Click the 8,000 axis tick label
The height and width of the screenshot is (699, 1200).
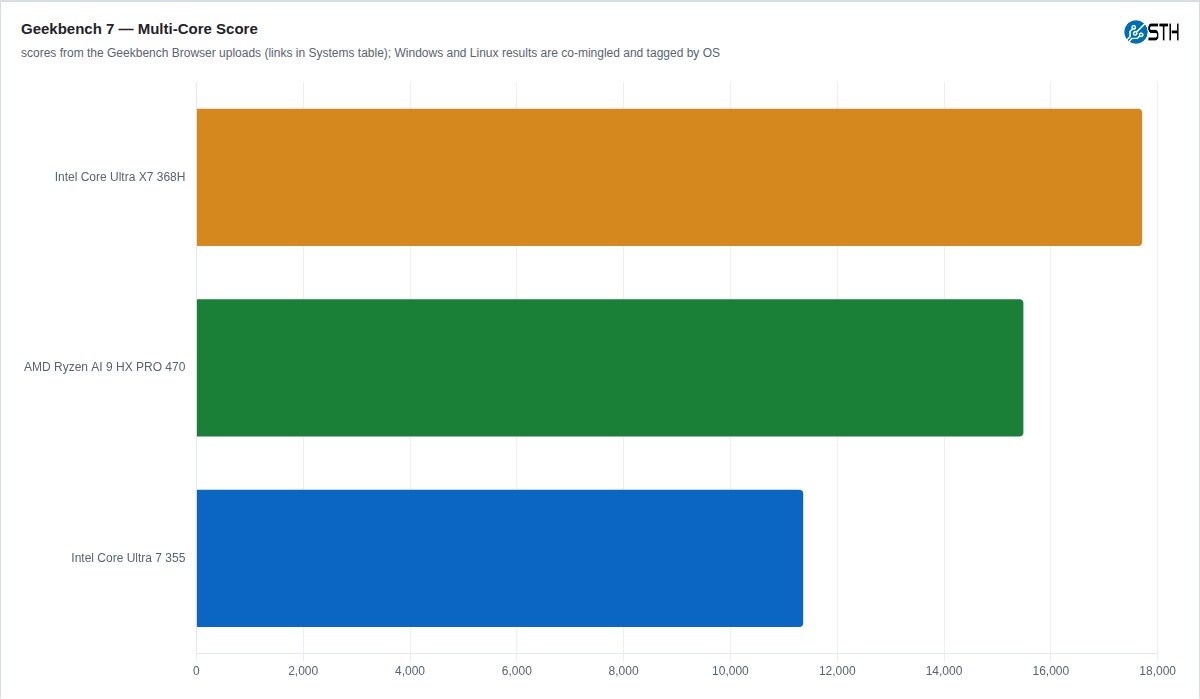pyautogui.click(x=623, y=670)
